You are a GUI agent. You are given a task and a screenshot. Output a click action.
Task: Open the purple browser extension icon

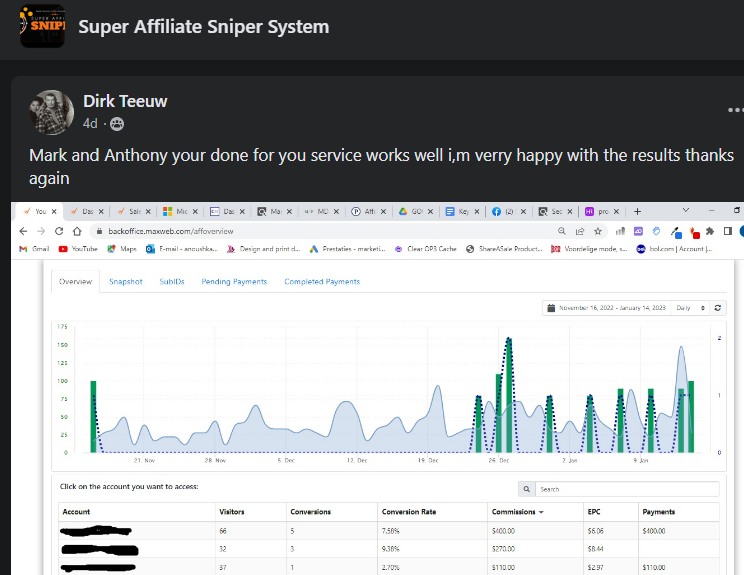(x=638, y=231)
